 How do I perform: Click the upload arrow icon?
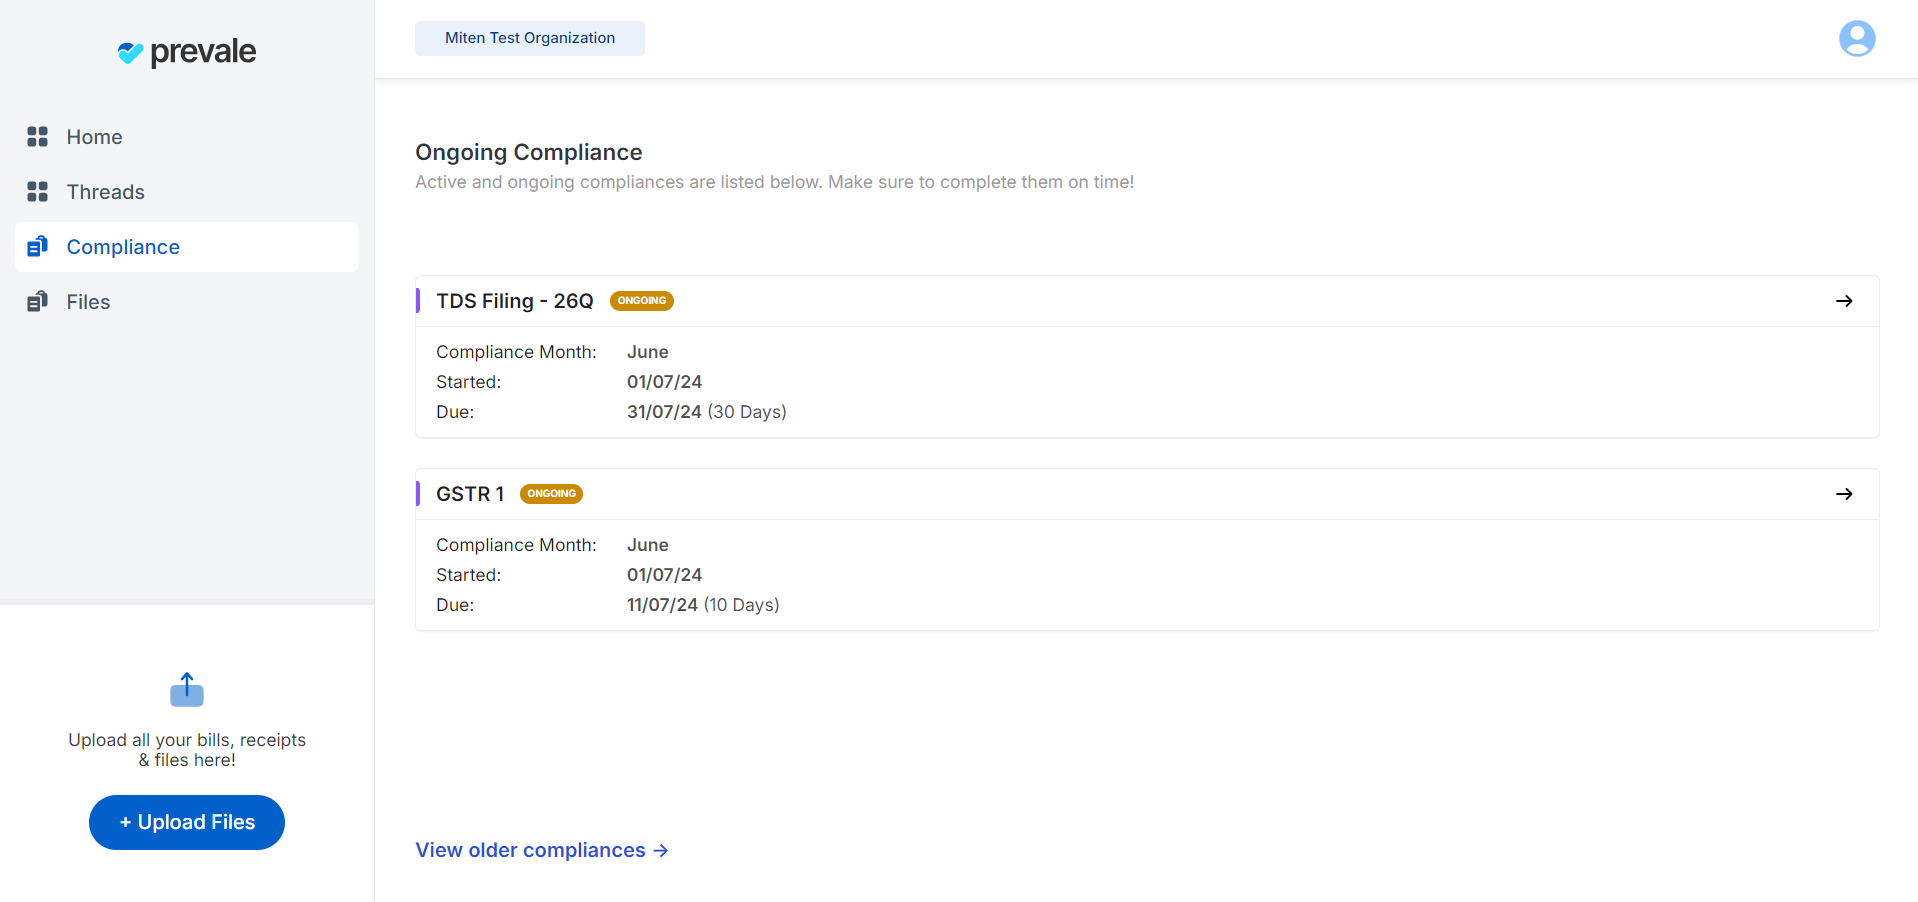pos(187,690)
